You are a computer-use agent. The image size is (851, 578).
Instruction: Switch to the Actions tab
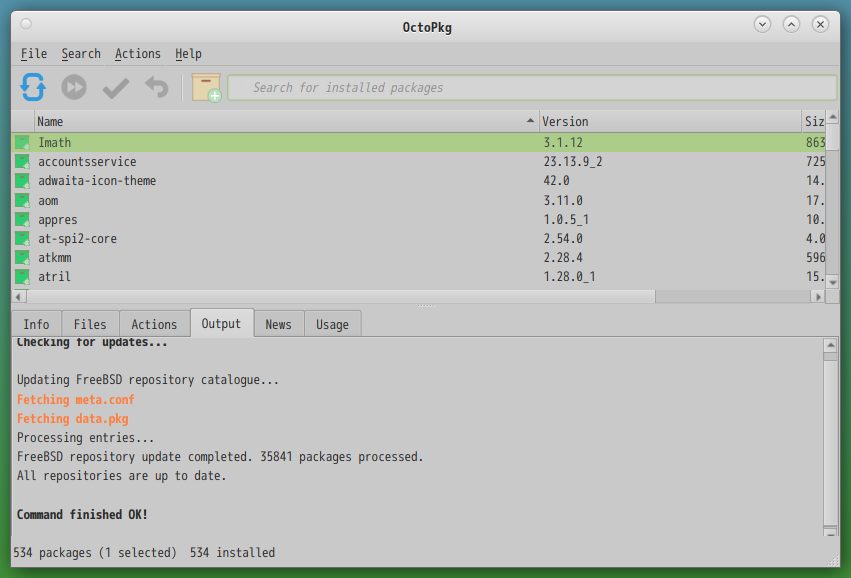click(x=154, y=324)
